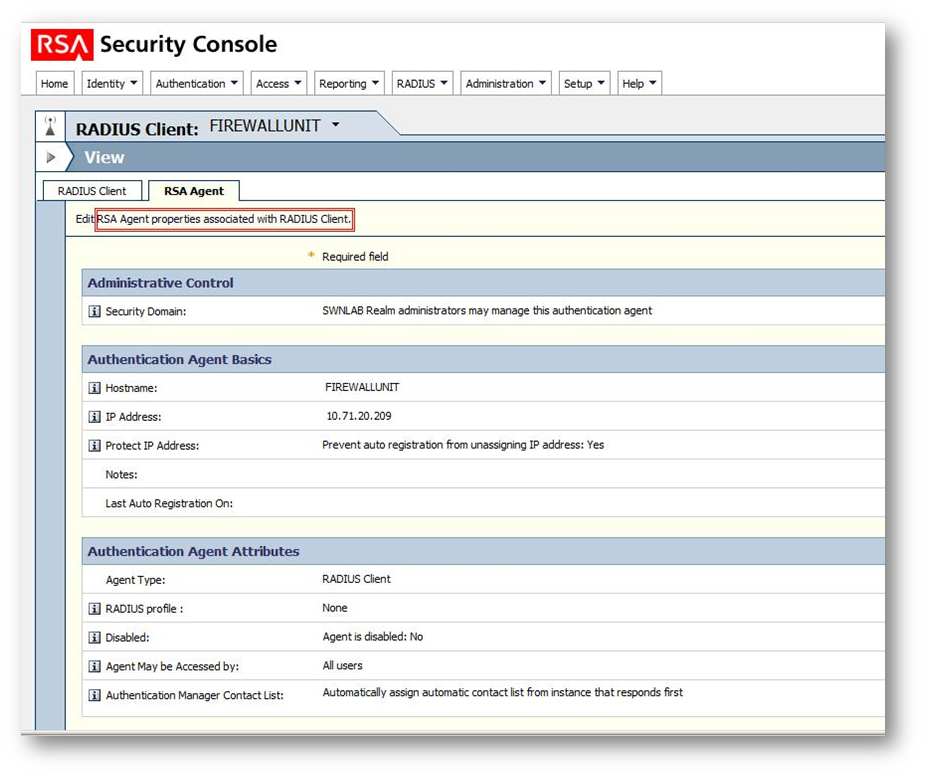Open the Identity dropdown menu
The width and height of the screenshot is (927, 778).
tap(112, 83)
